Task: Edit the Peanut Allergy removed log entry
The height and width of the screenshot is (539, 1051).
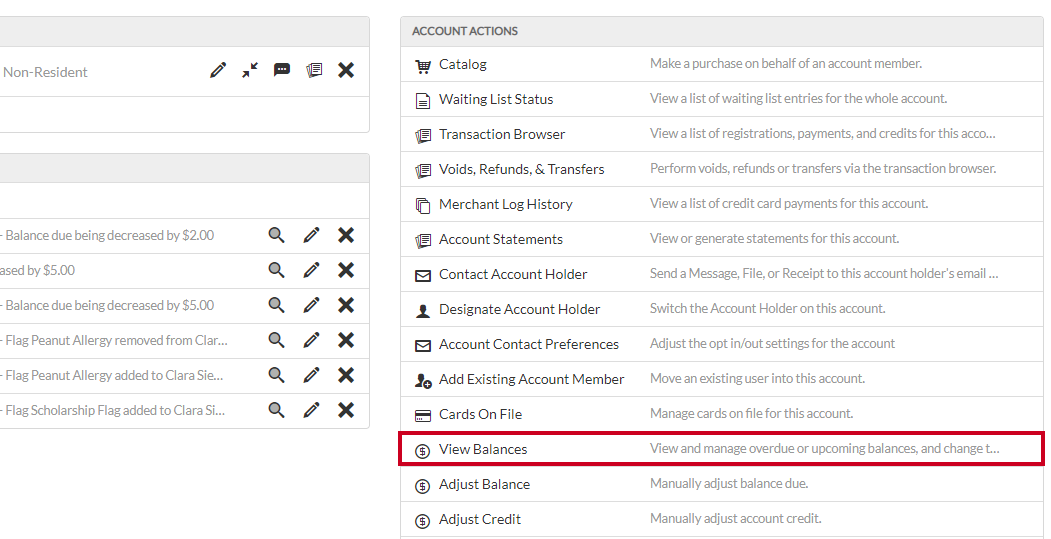Action: tap(311, 340)
